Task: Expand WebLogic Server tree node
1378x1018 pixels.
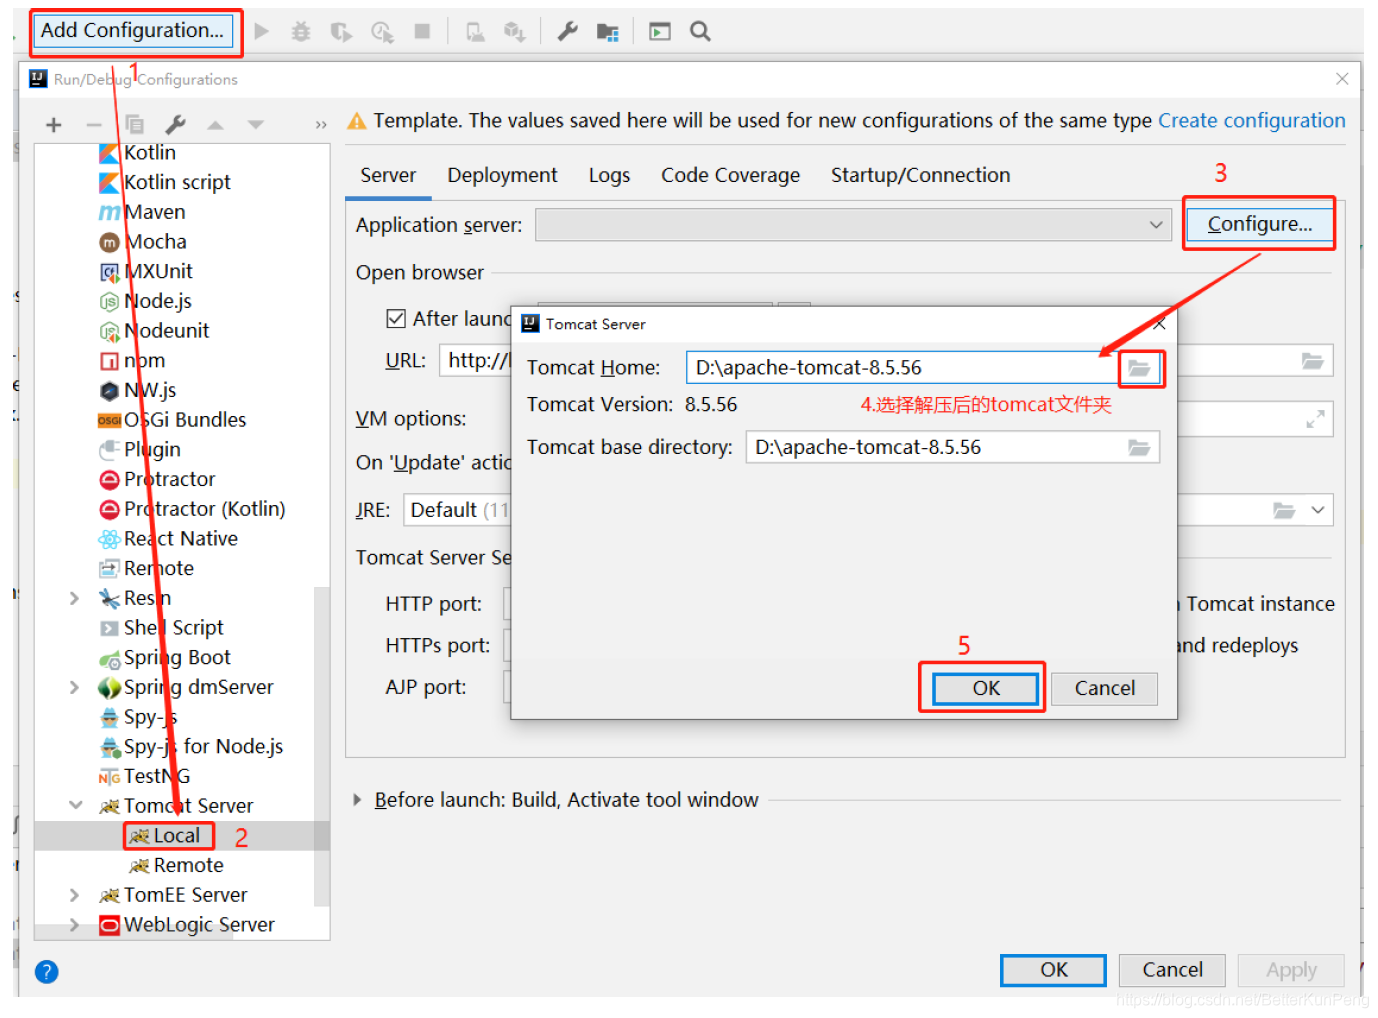Action: click(x=75, y=925)
